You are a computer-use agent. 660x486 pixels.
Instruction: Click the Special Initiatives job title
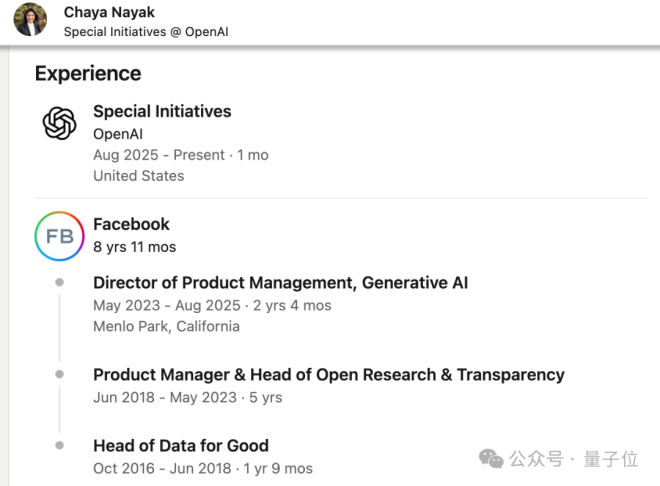tap(162, 112)
